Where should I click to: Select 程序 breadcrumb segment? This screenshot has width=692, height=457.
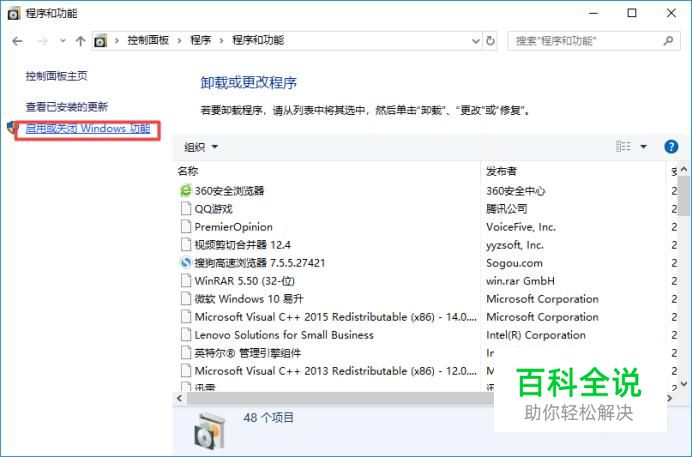tap(201, 41)
